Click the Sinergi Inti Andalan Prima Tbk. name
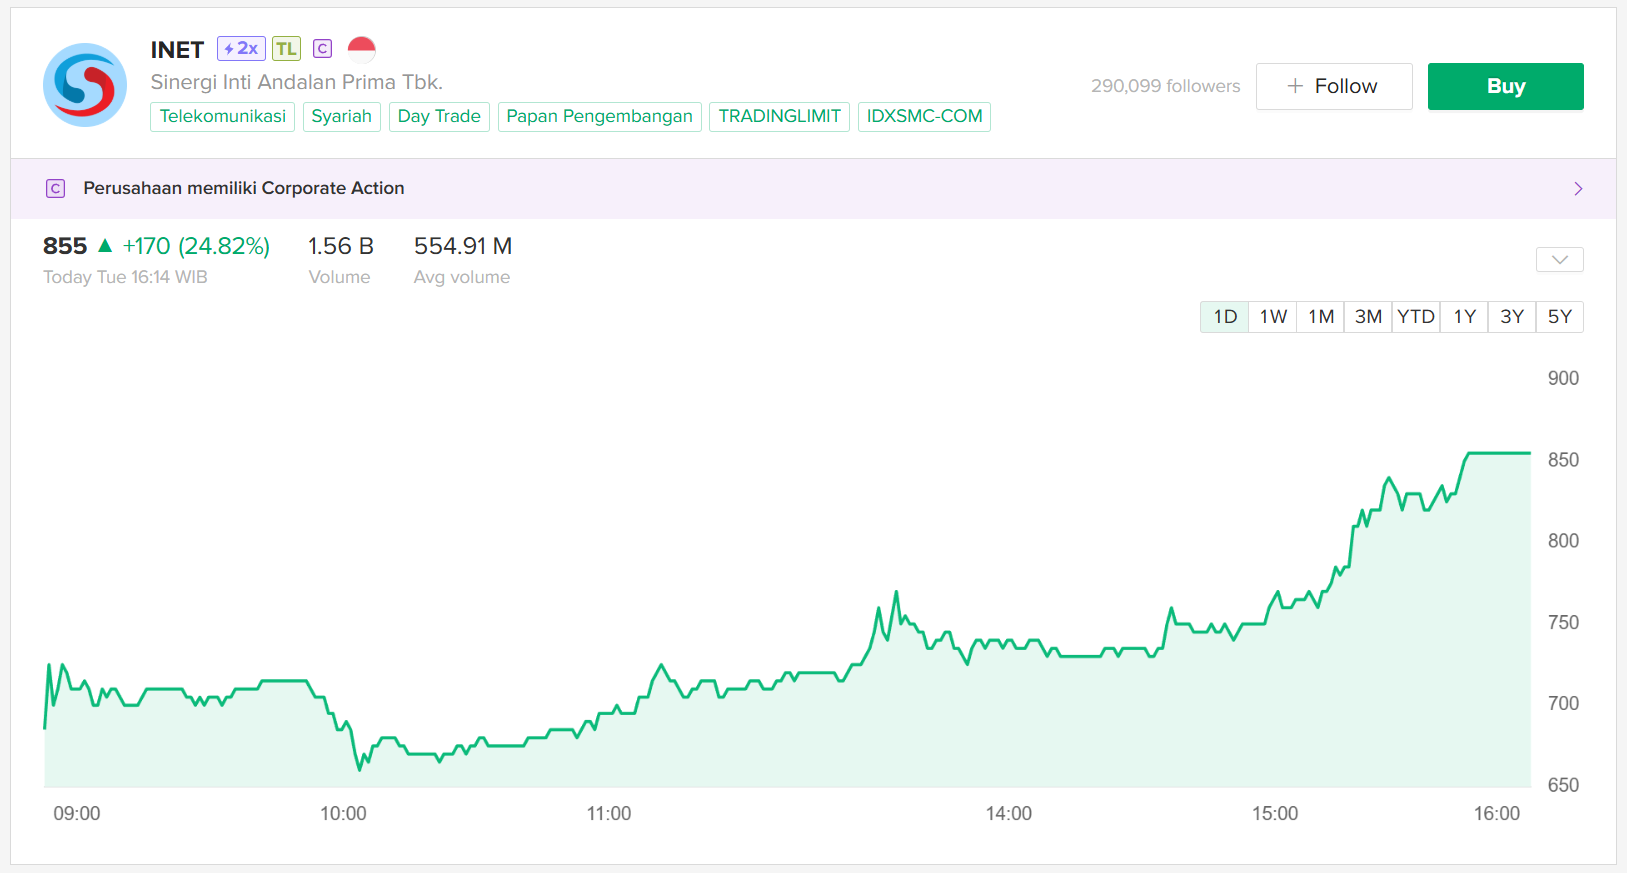Screen dimensions: 1627x873 pos(297,82)
